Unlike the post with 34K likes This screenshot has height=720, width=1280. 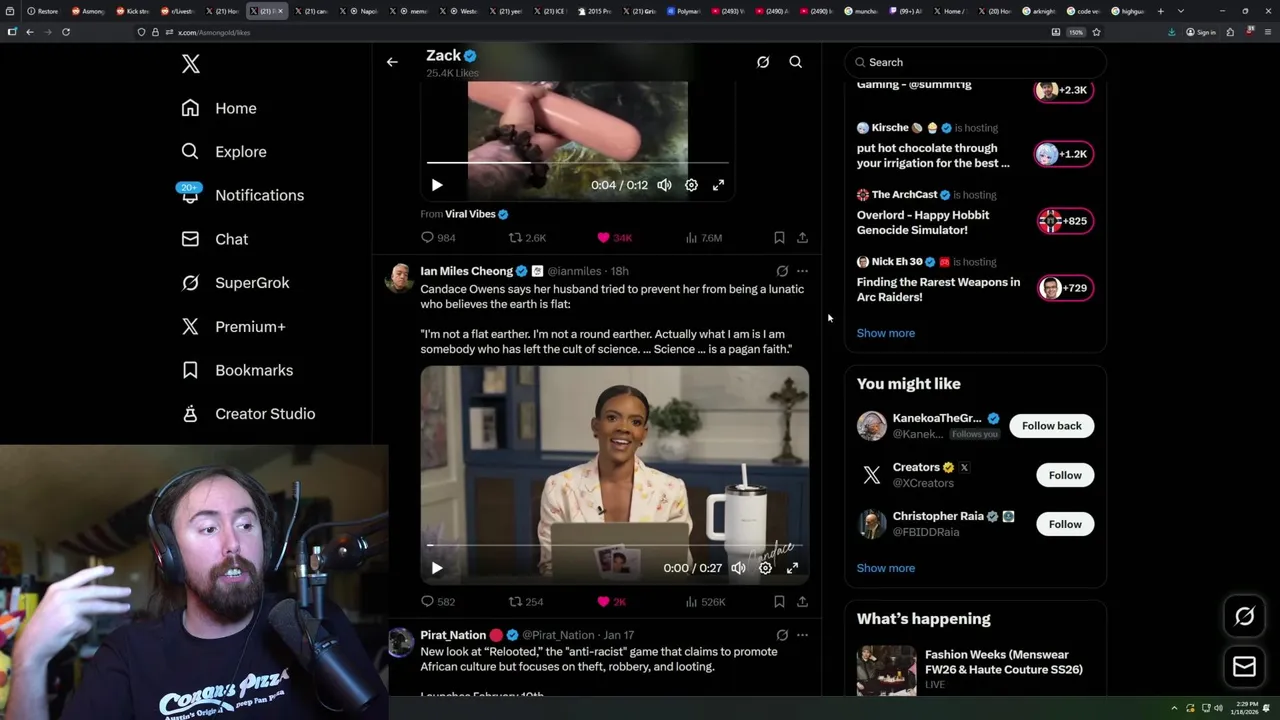click(614, 238)
